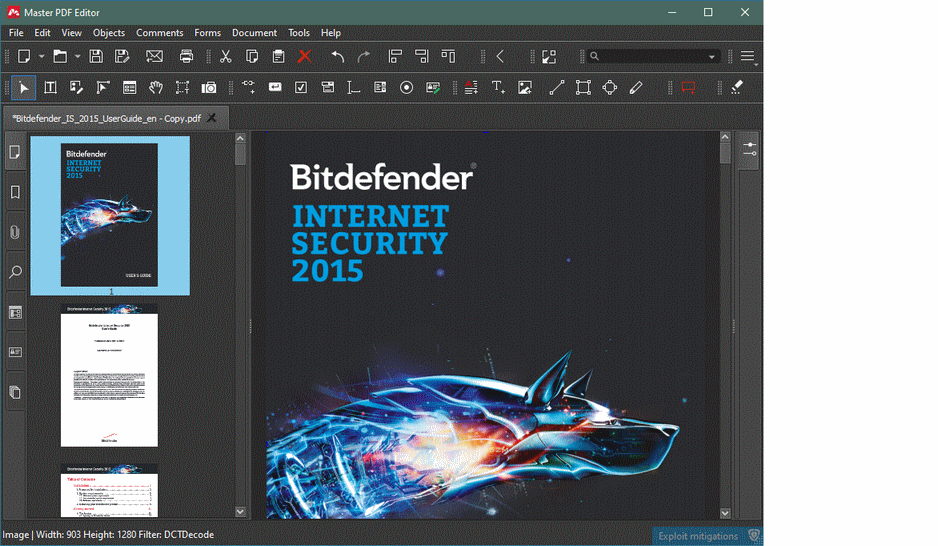Click the red Delete X icon
938x546 pixels.
[304, 56]
